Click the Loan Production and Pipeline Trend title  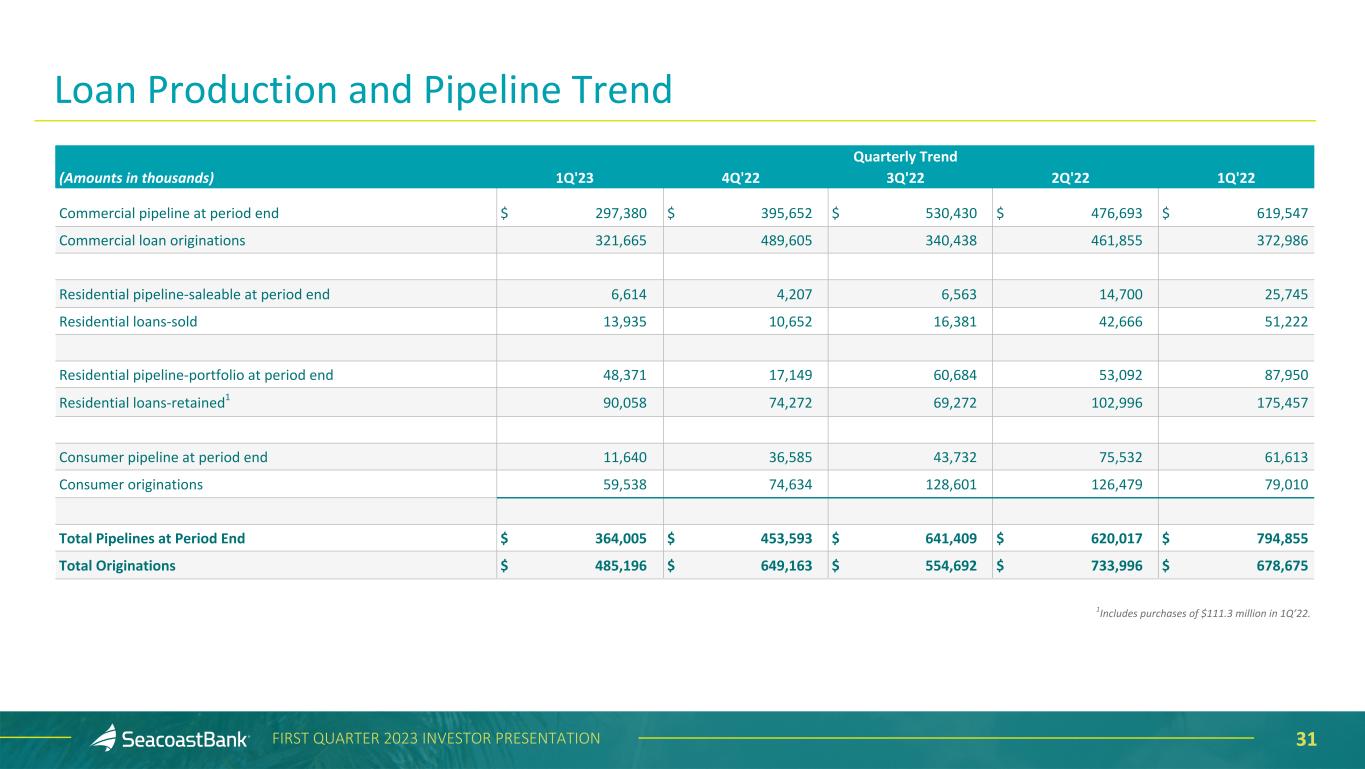coord(363,91)
